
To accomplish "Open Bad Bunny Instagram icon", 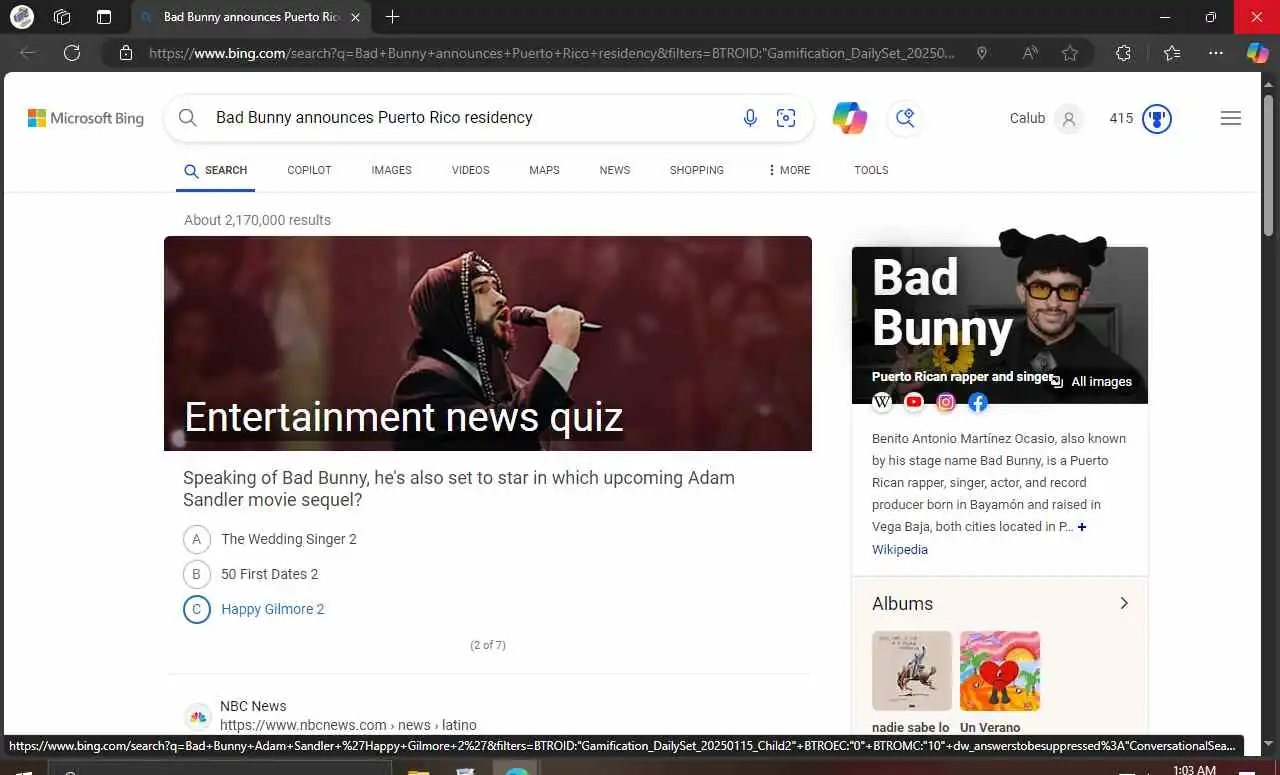I will point(946,402).
